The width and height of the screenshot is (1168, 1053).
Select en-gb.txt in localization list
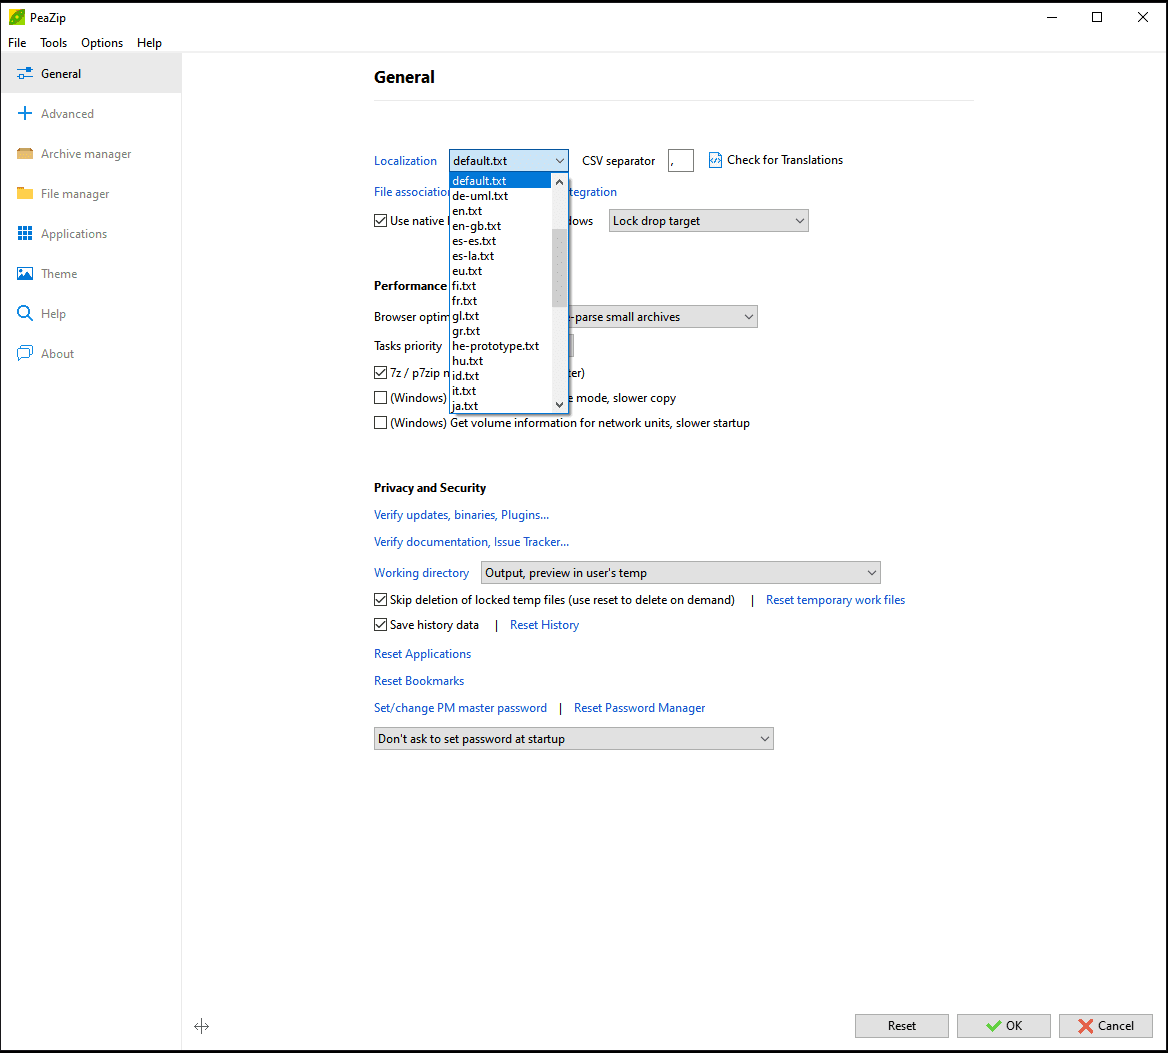(501, 226)
